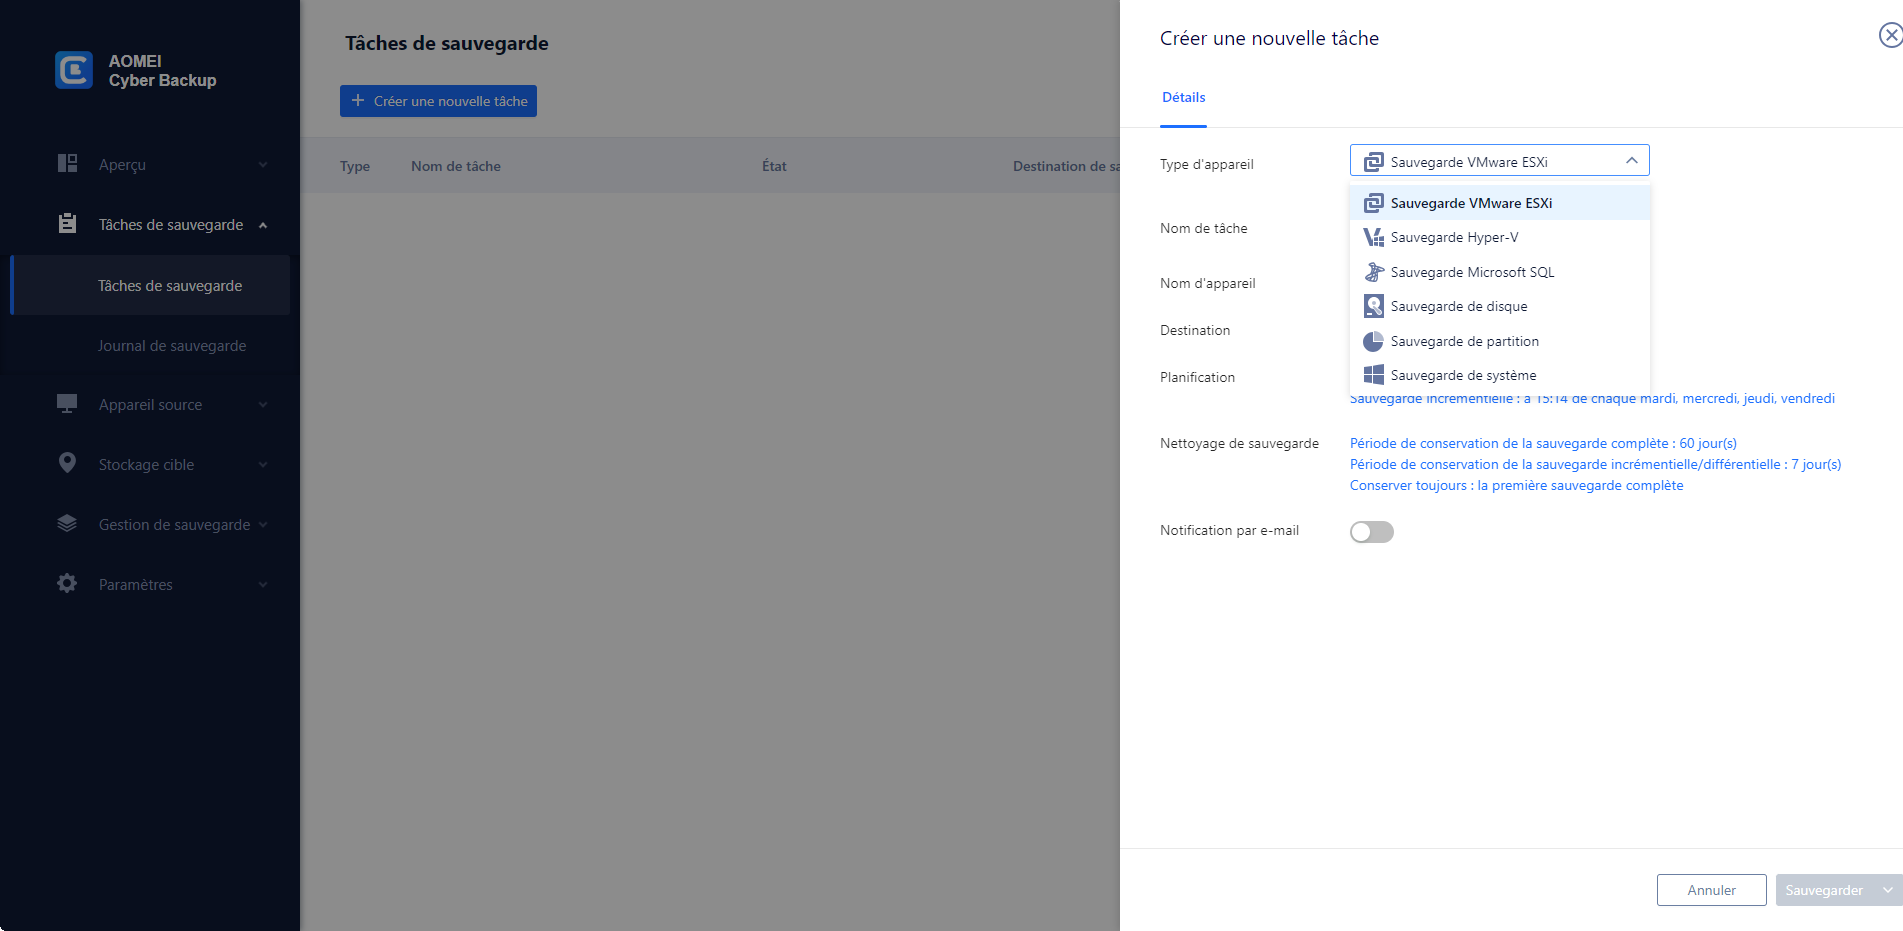Click the Paramètres gear icon
This screenshot has width=1903, height=931.
click(67, 584)
